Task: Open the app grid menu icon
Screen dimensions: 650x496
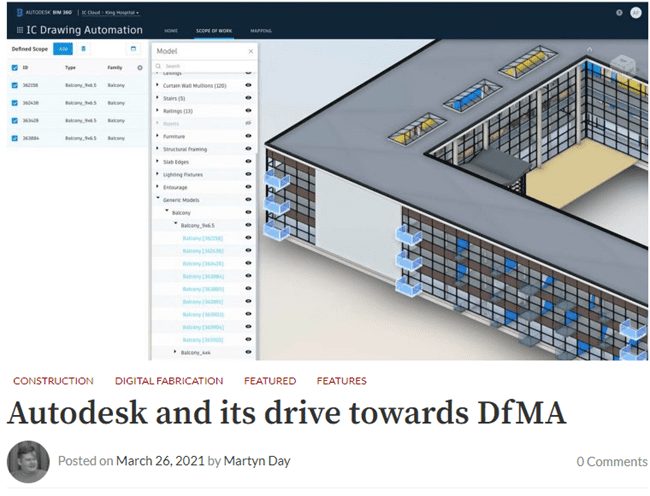Action: coord(18,31)
